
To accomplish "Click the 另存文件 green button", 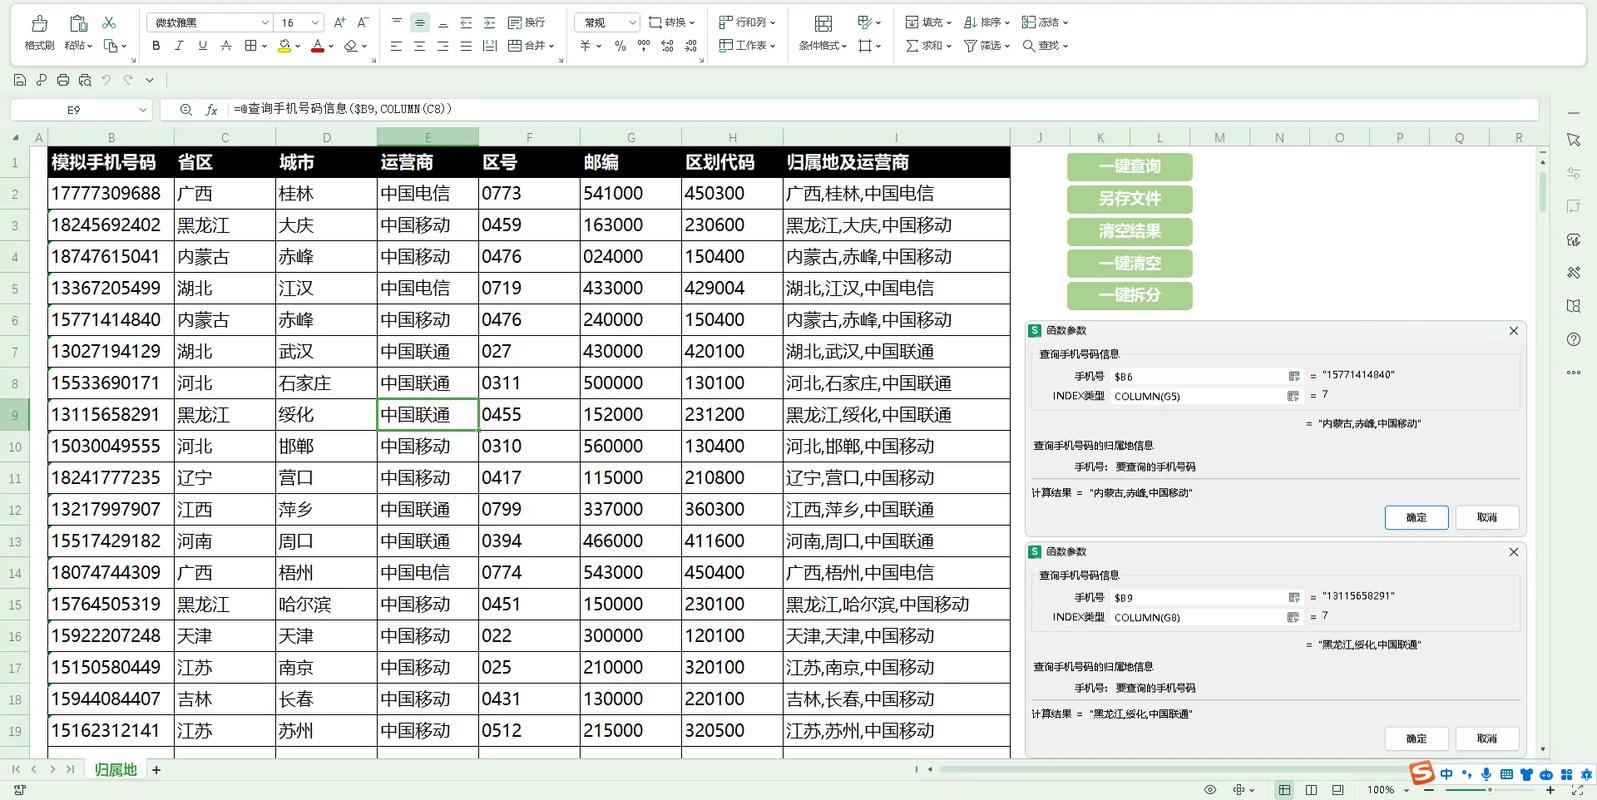I will (1129, 199).
